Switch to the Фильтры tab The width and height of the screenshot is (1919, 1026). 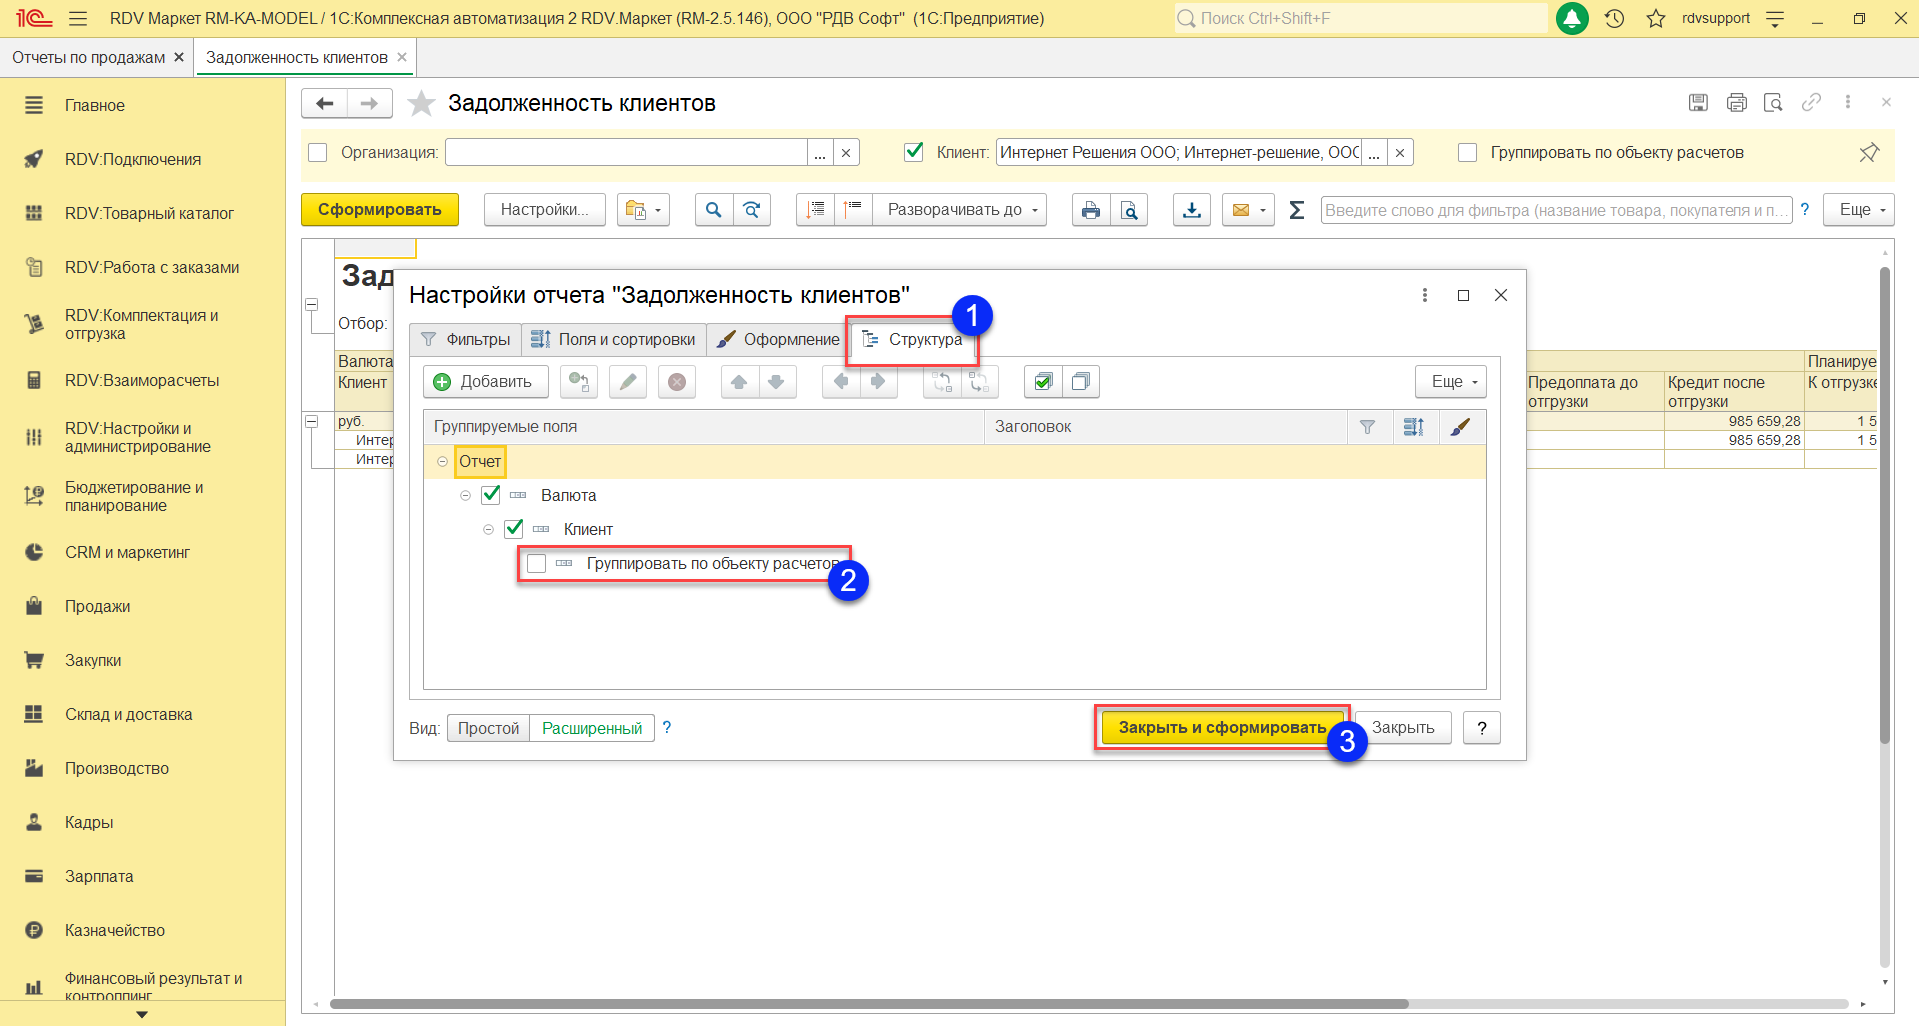[x=466, y=340]
